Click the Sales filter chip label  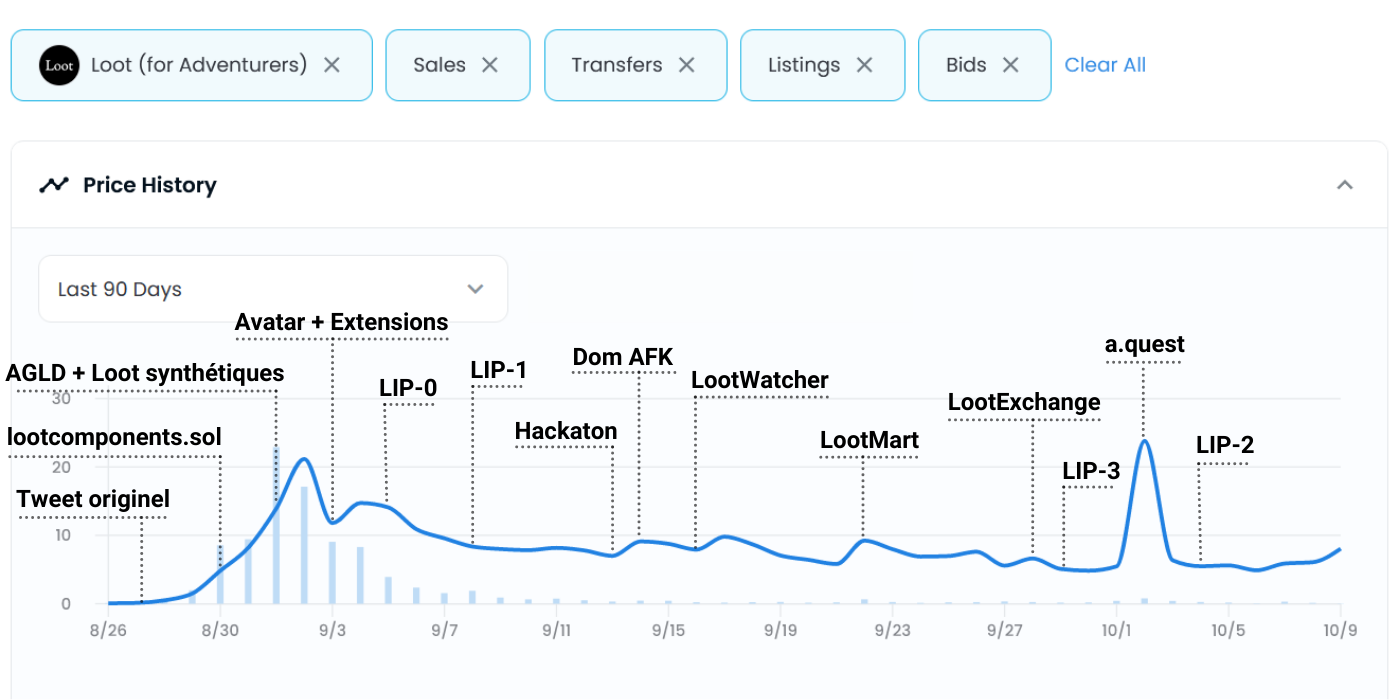pyautogui.click(x=439, y=65)
